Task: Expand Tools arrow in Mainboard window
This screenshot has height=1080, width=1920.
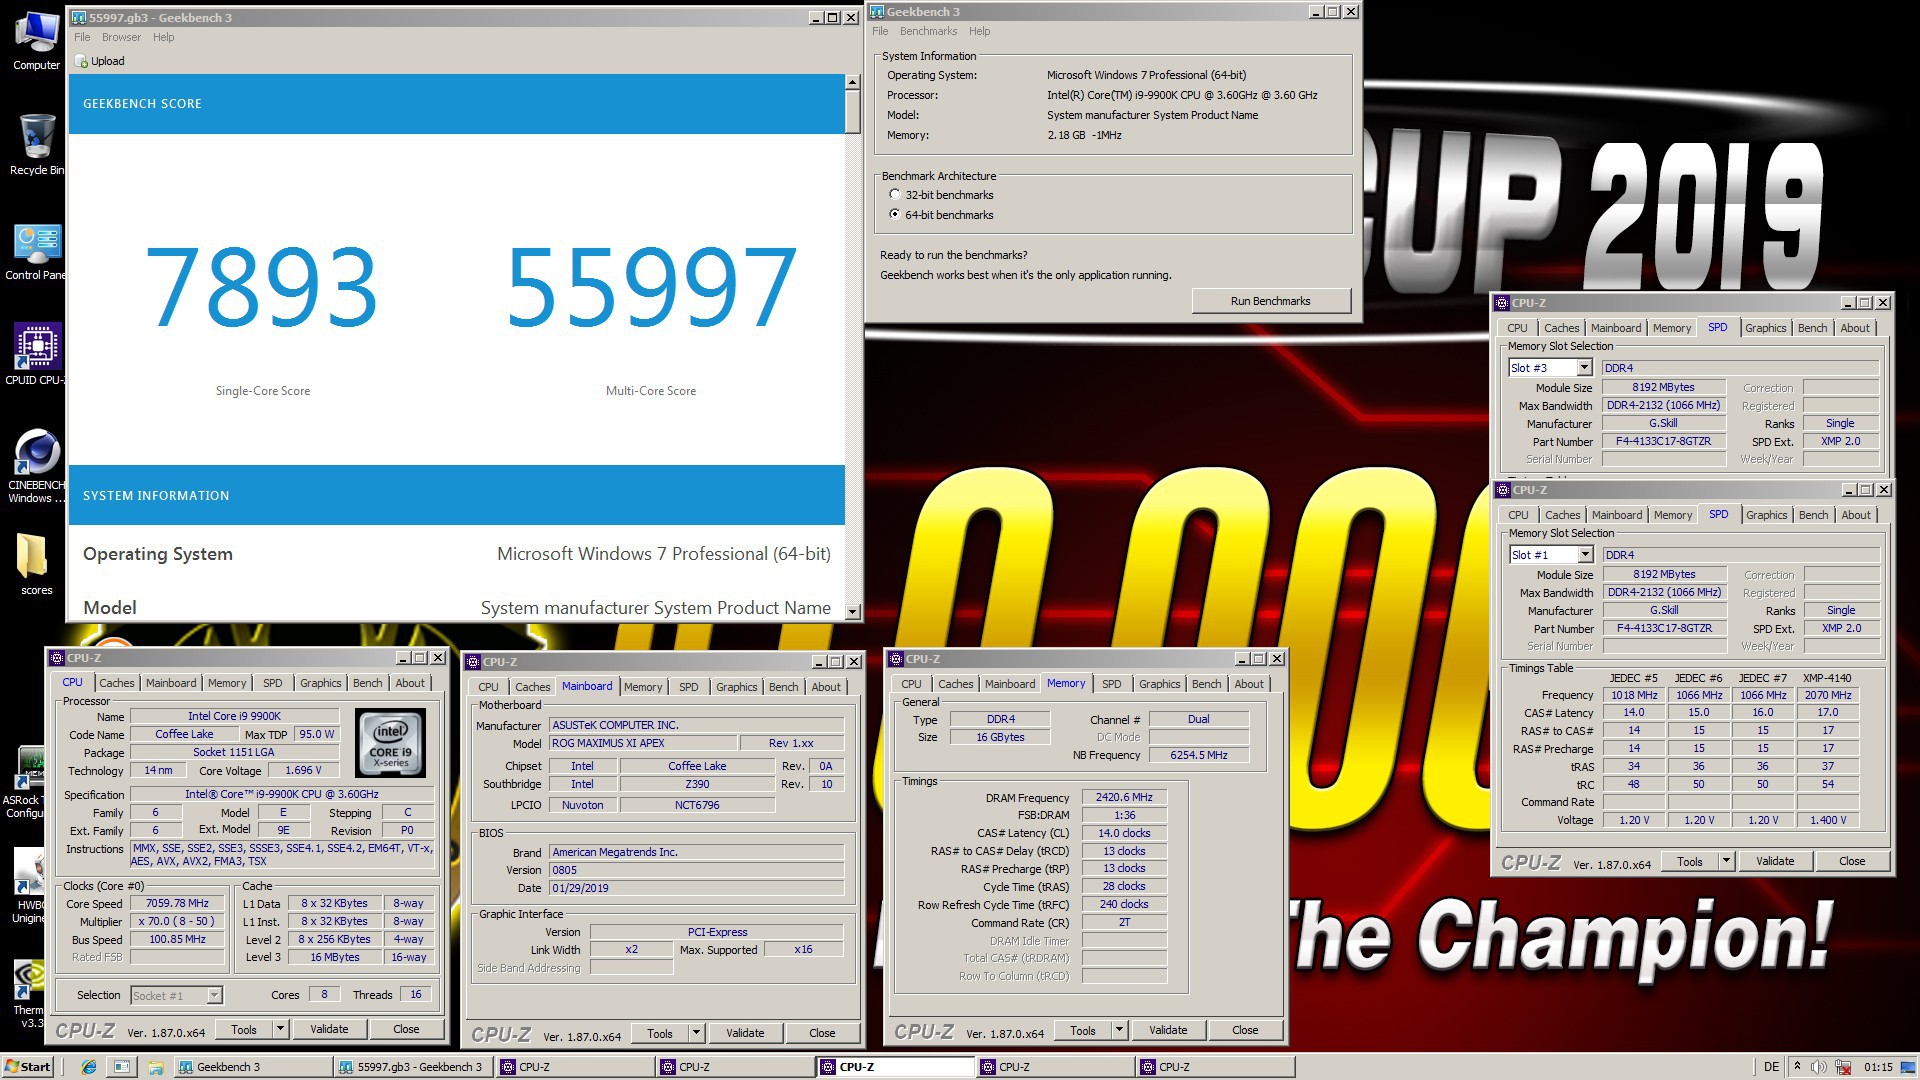Action: 696,1033
